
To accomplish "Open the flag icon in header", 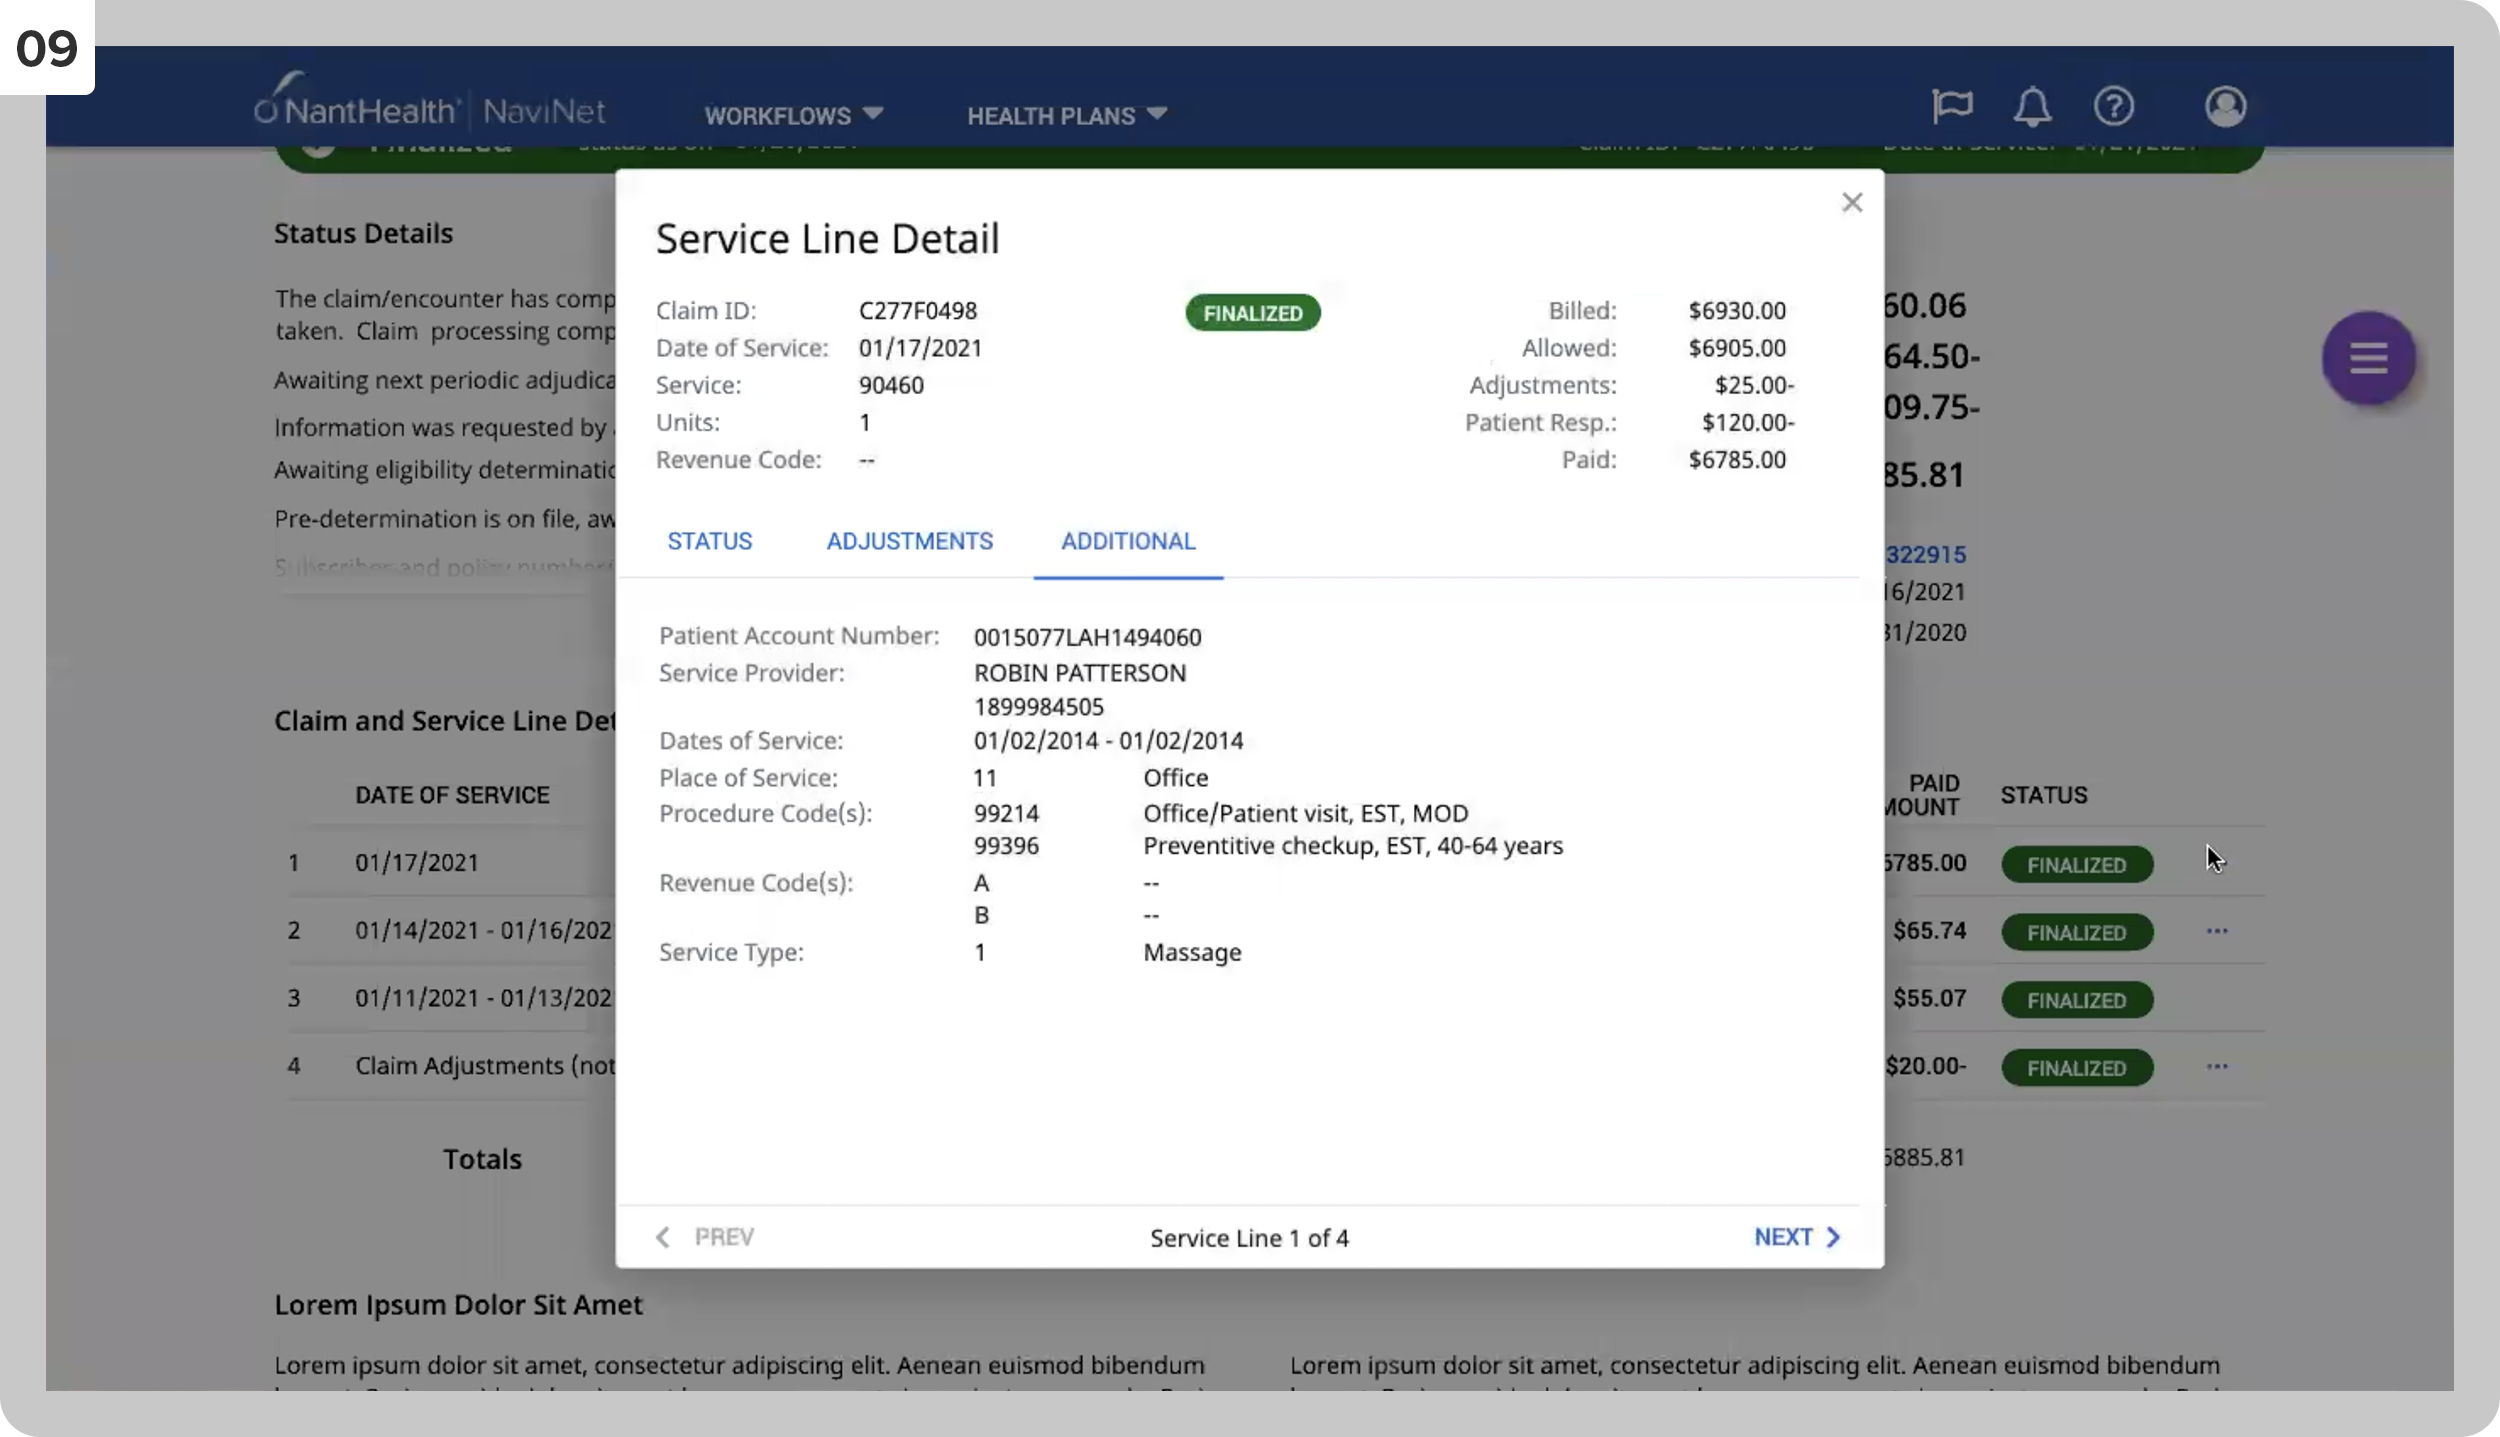I will [x=1951, y=106].
